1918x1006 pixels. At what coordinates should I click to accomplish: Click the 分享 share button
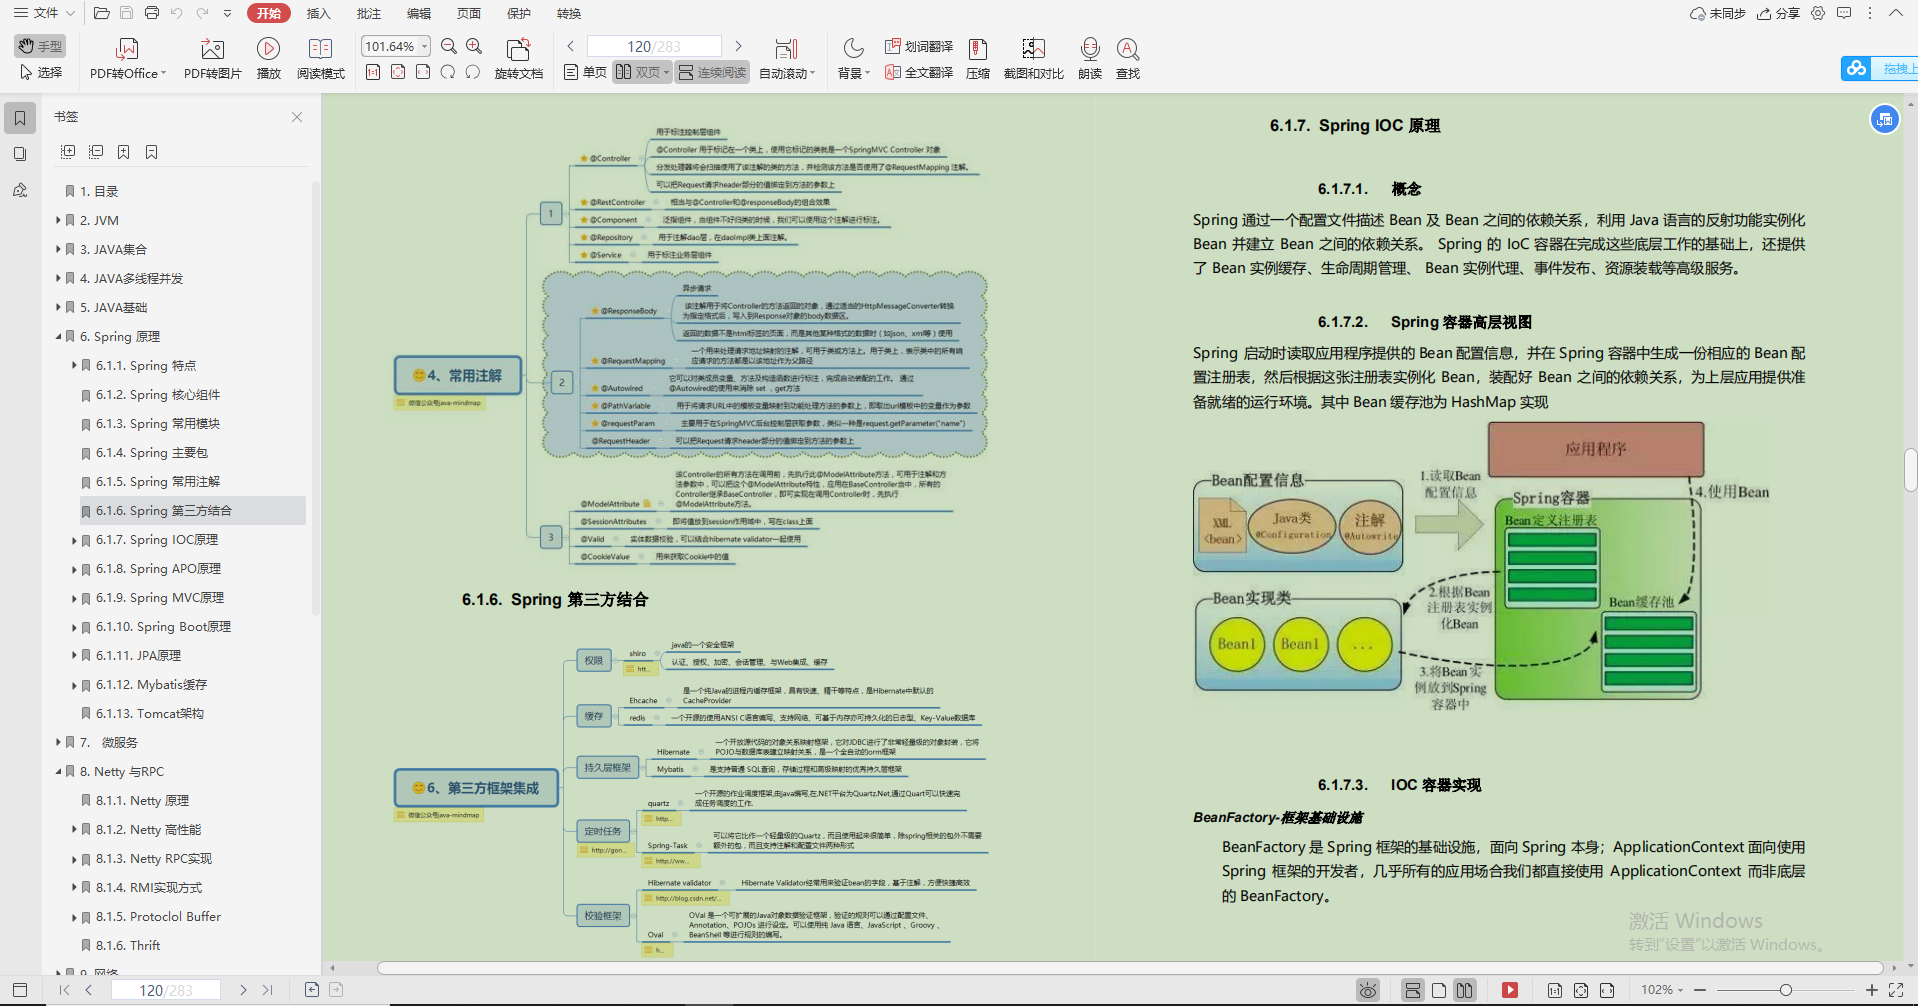point(1779,13)
